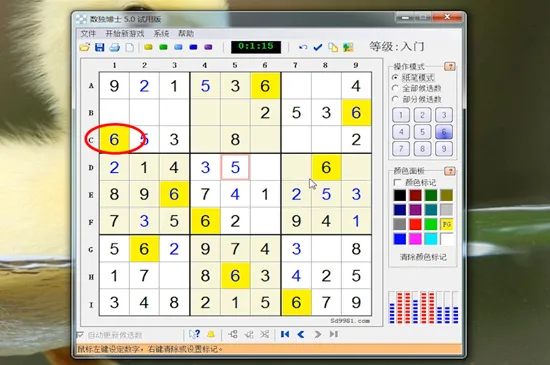
Task: Click the yellow bell hint icon
Action: point(211,334)
